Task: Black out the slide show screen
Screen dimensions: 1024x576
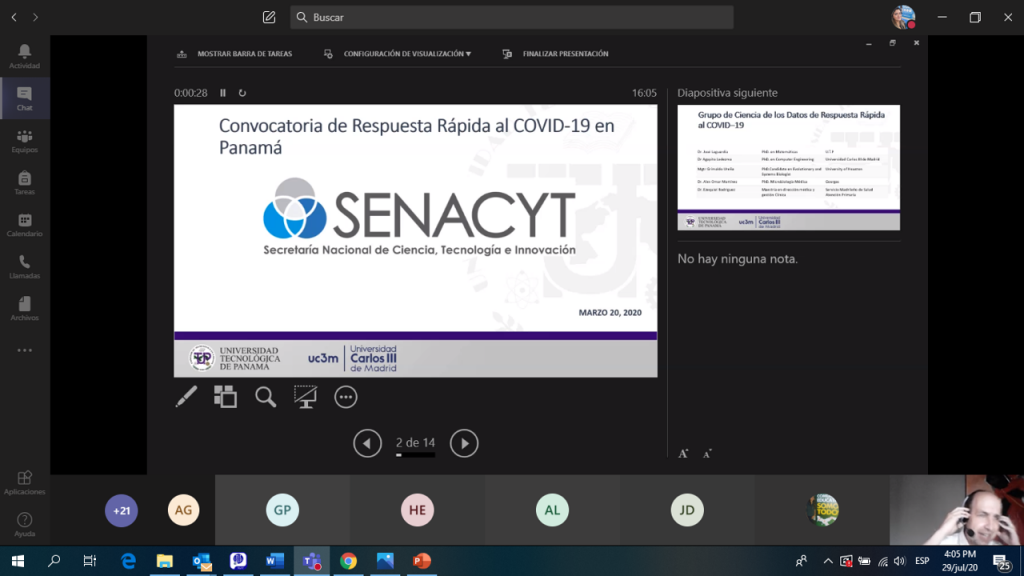Action: [305, 396]
